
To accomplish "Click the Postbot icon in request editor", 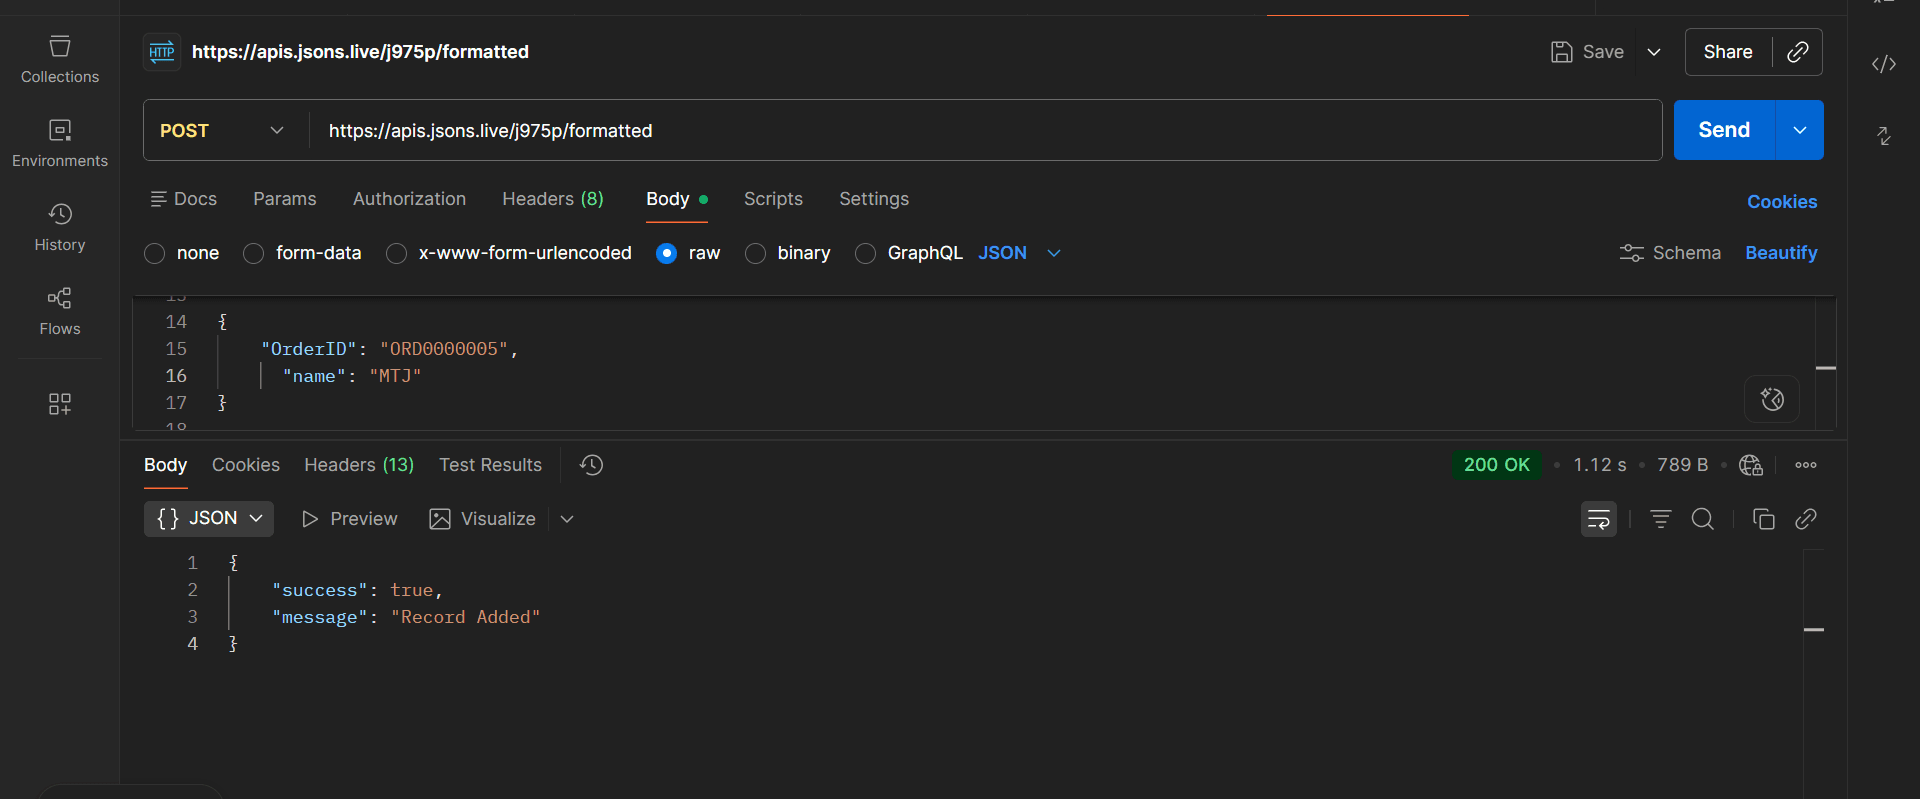I will coord(1772,399).
